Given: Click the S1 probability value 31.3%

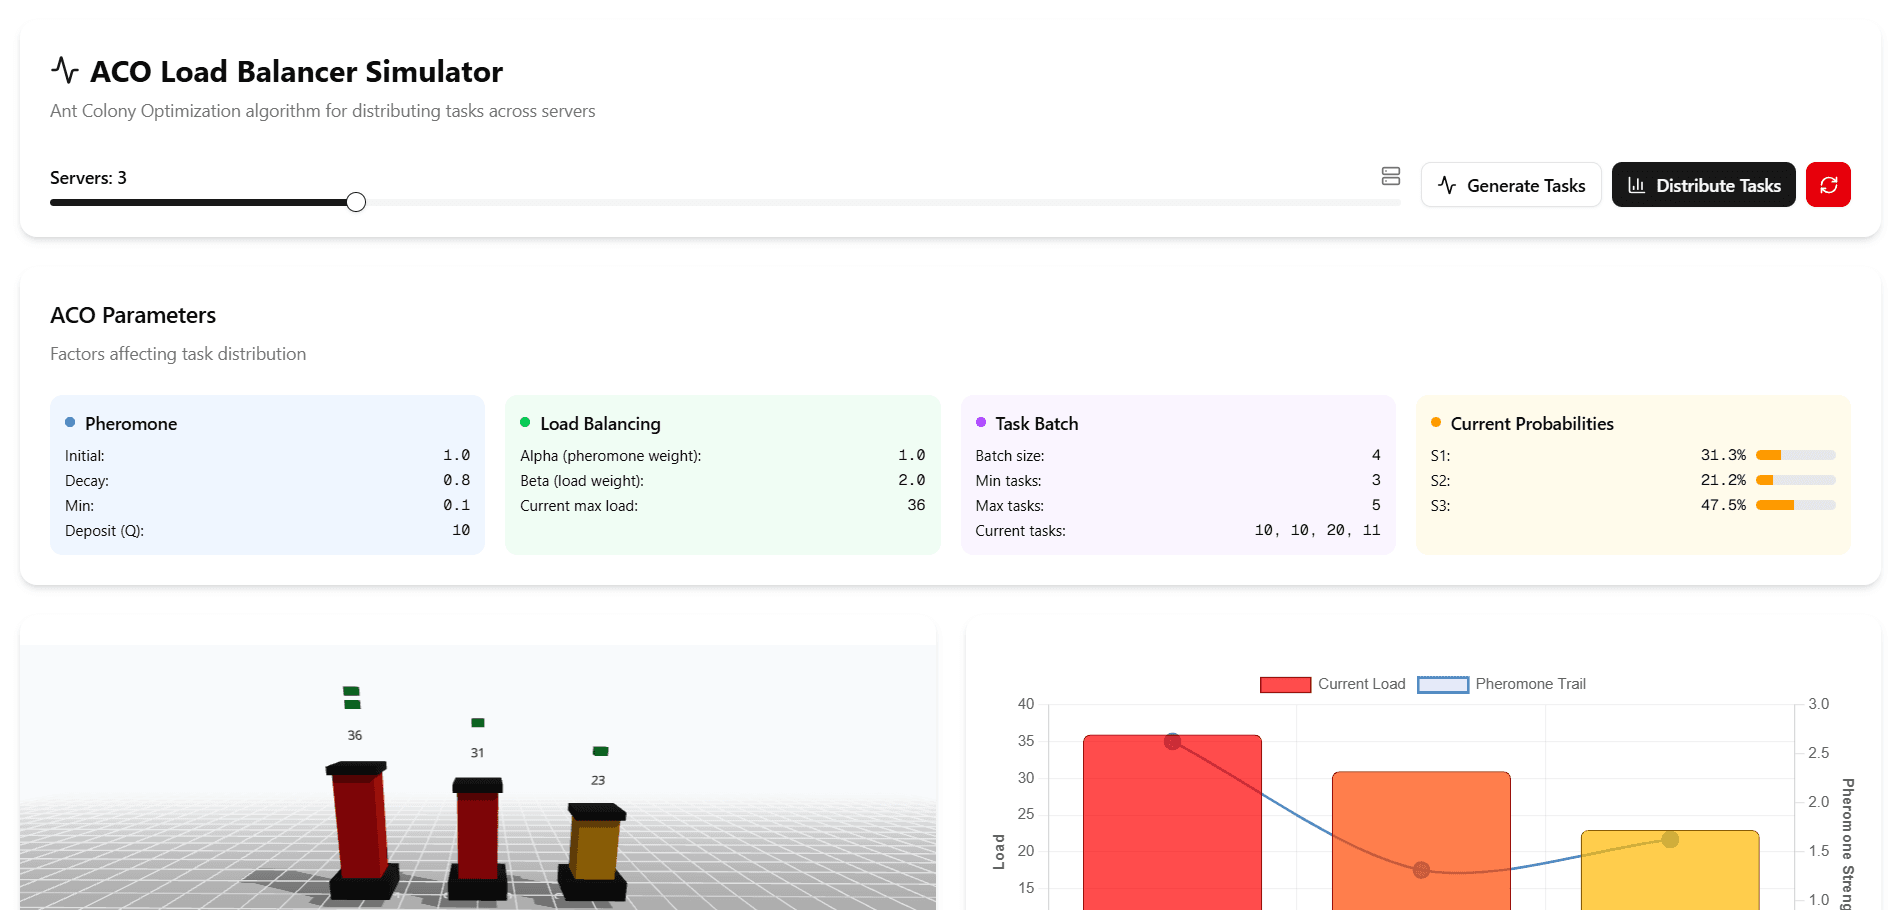Looking at the screenshot, I should point(1723,455).
